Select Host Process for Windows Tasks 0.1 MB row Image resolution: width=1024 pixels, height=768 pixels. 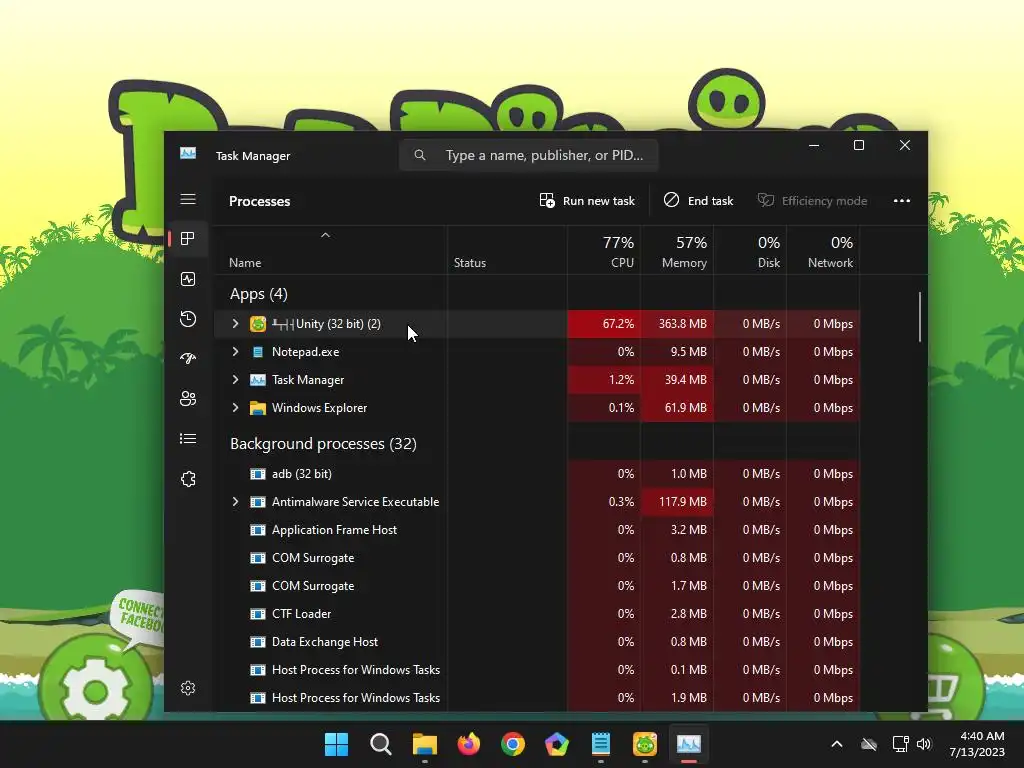[x=537, y=670]
